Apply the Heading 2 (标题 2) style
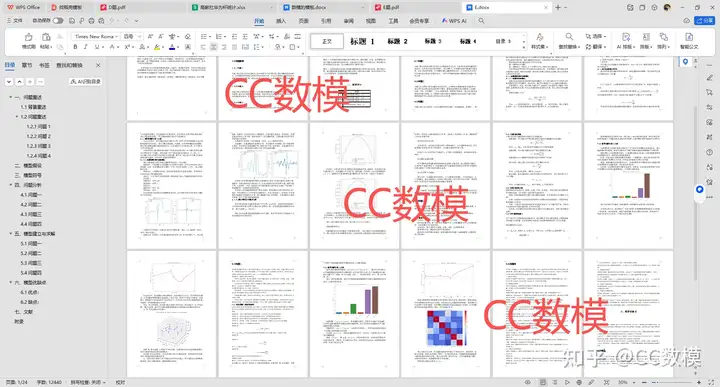Image resolution: width=720 pixels, height=387 pixels. pyautogui.click(x=397, y=41)
